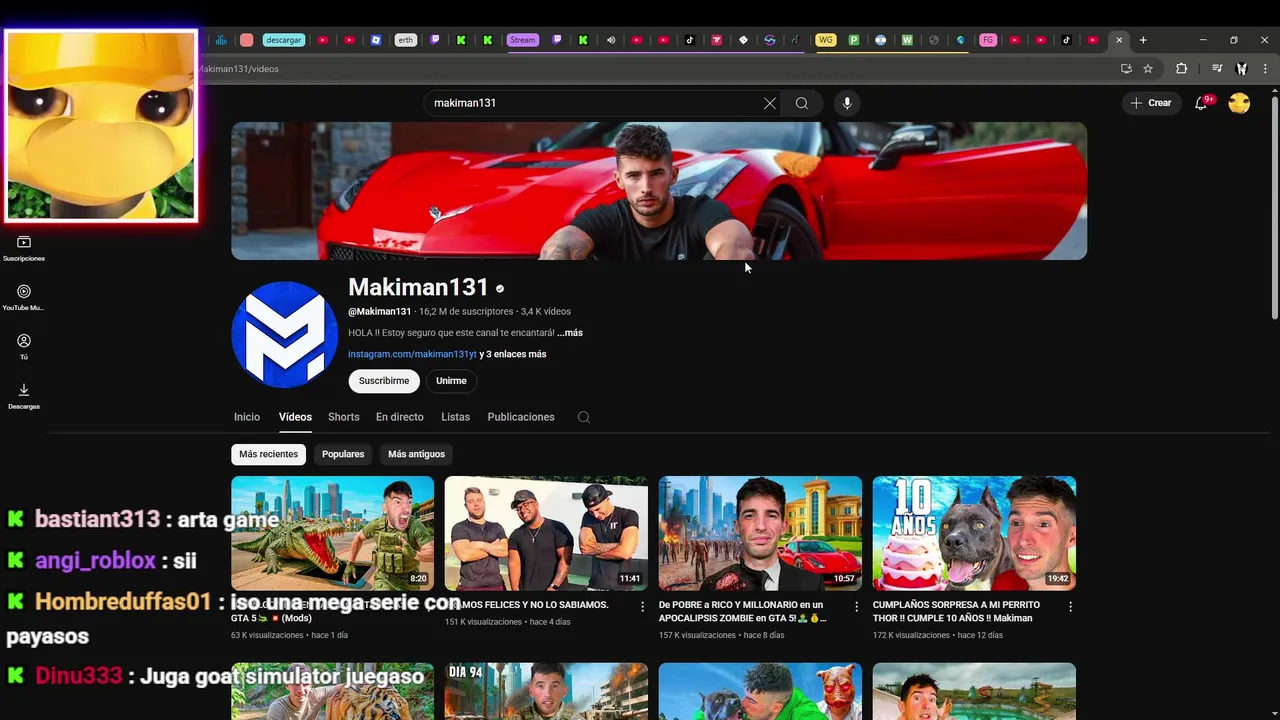The width and height of the screenshot is (1280, 720).
Task: Open the En directo tab
Action: point(400,417)
